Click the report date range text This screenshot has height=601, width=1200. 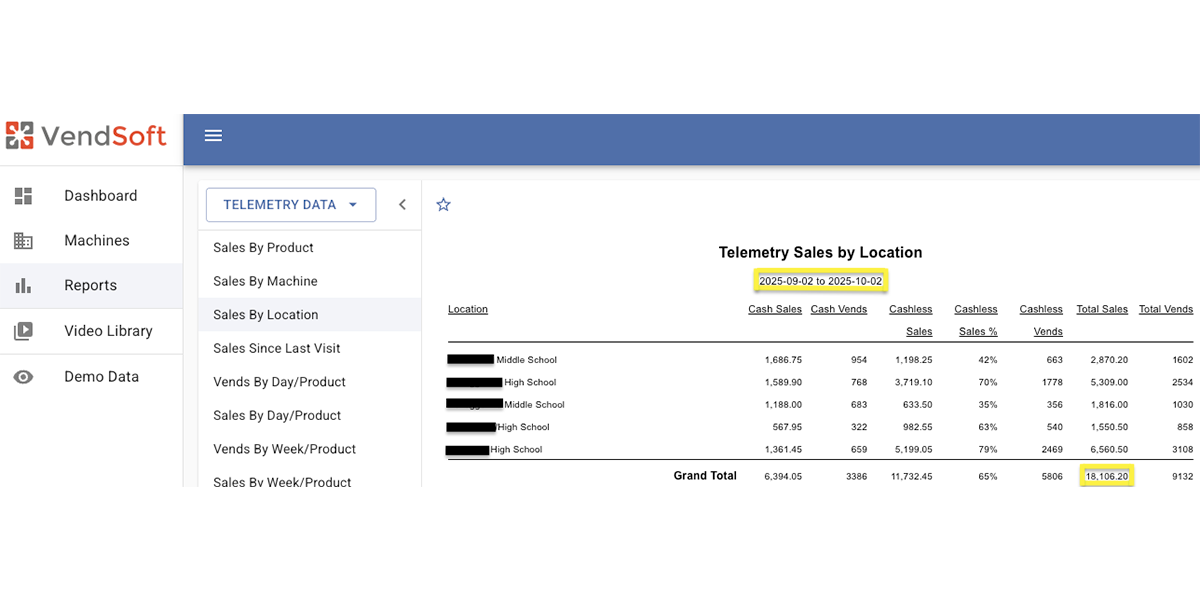coord(820,282)
